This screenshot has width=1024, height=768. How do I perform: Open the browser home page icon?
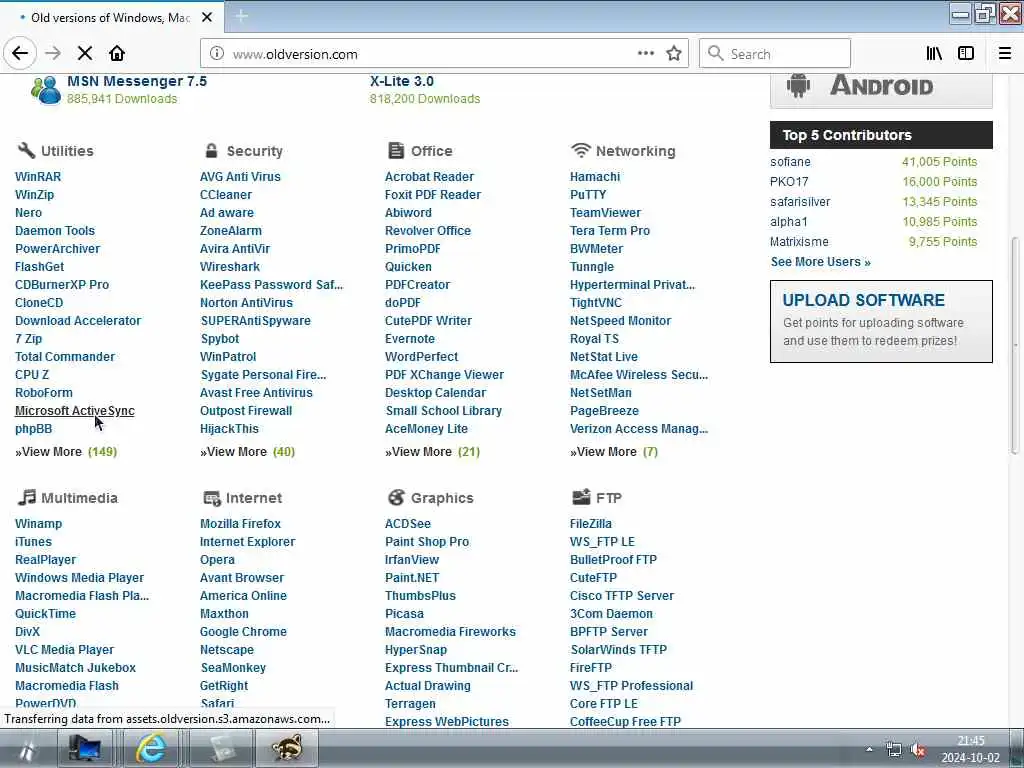[117, 54]
